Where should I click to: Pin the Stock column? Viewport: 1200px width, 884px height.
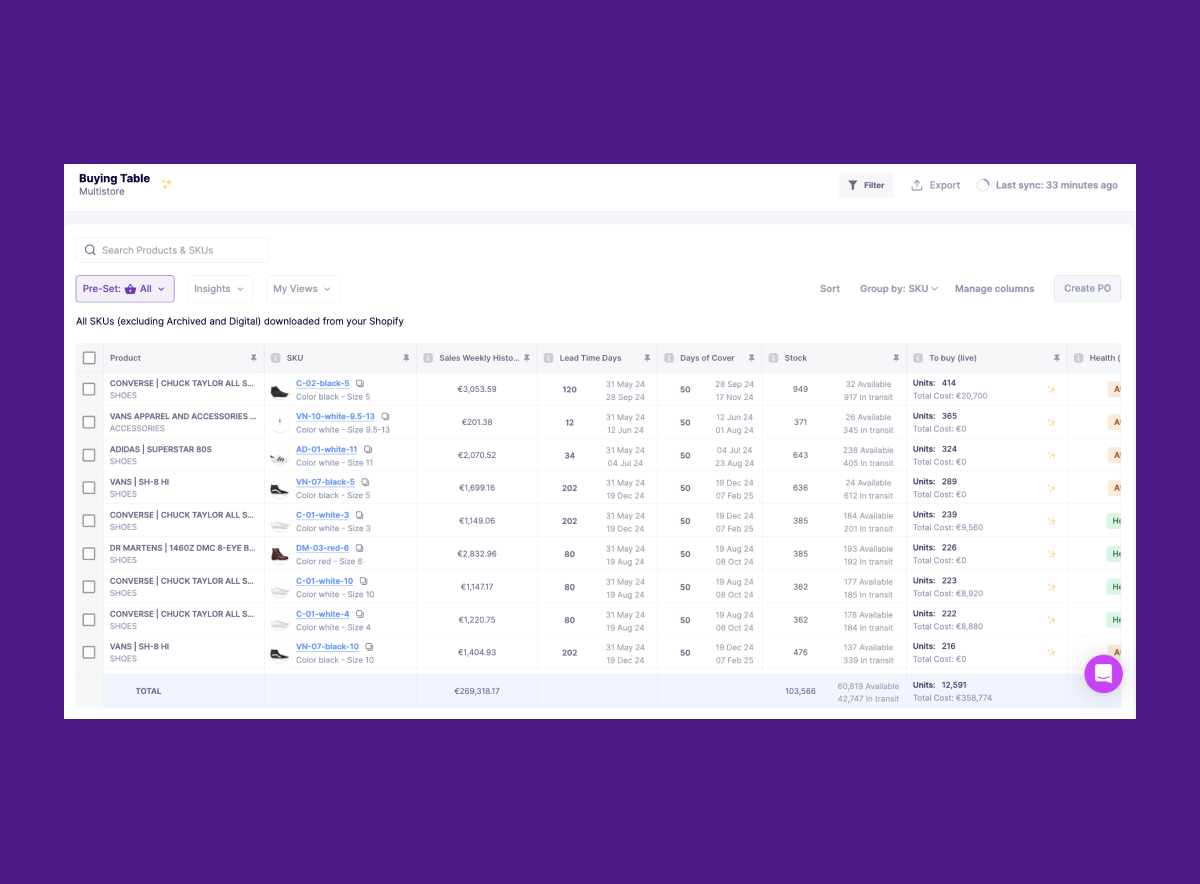pyautogui.click(x=895, y=358)
